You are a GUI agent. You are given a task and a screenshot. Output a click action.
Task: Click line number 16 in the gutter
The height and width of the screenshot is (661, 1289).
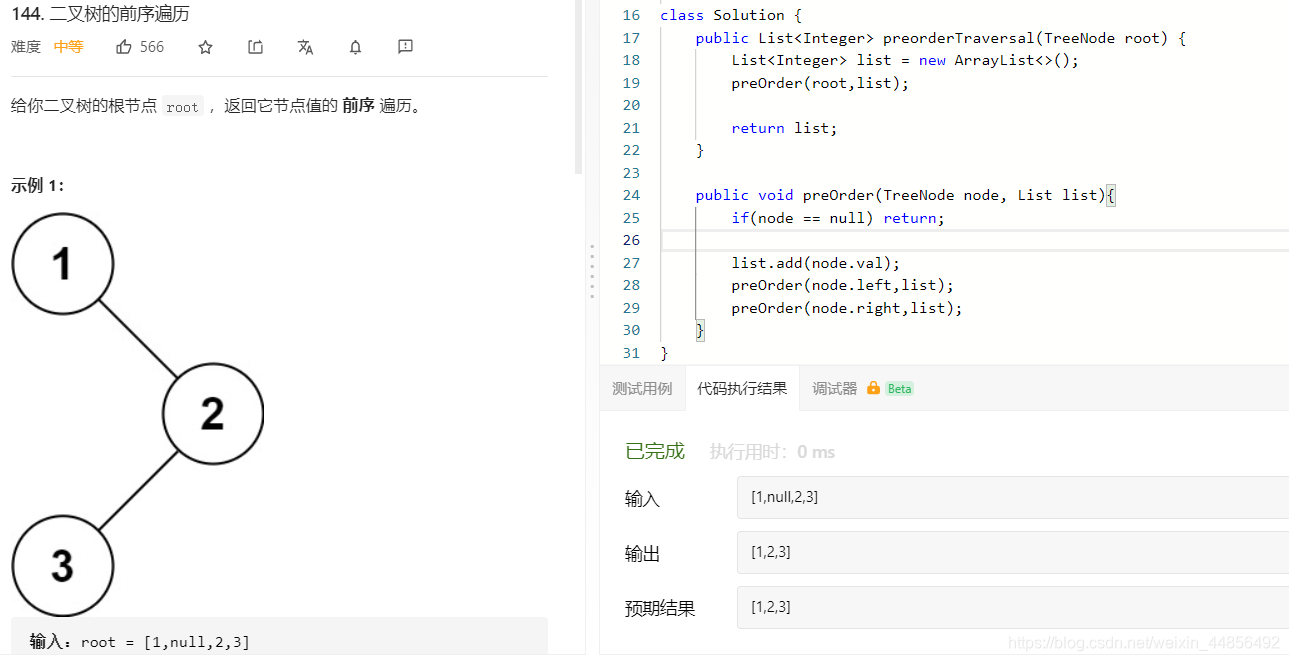pyautogui.click(x=630, y=15)
